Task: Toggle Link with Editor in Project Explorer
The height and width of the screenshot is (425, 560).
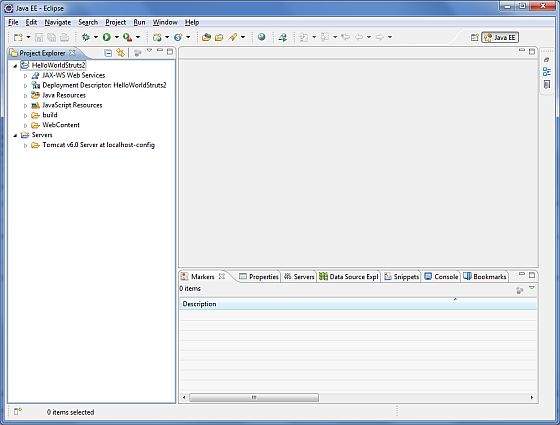Action: click(121, 53)
